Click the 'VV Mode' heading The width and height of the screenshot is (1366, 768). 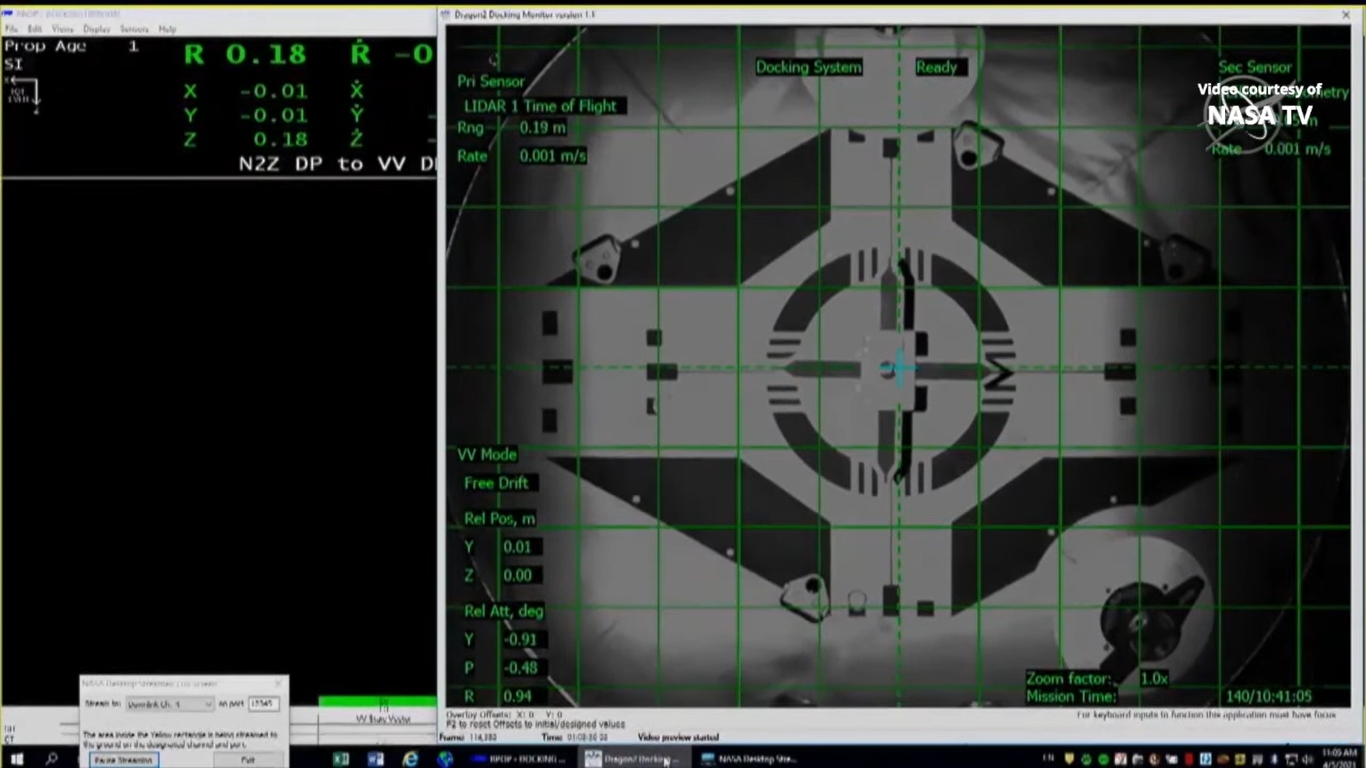pyautogui.click(x=487, y=454)
